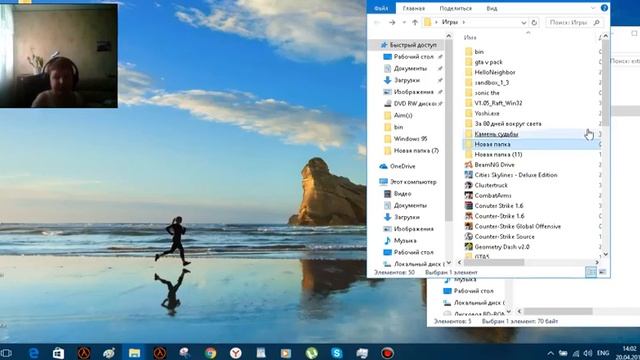Click the Geometry Dash v2.0 icon

coord(469,247)
